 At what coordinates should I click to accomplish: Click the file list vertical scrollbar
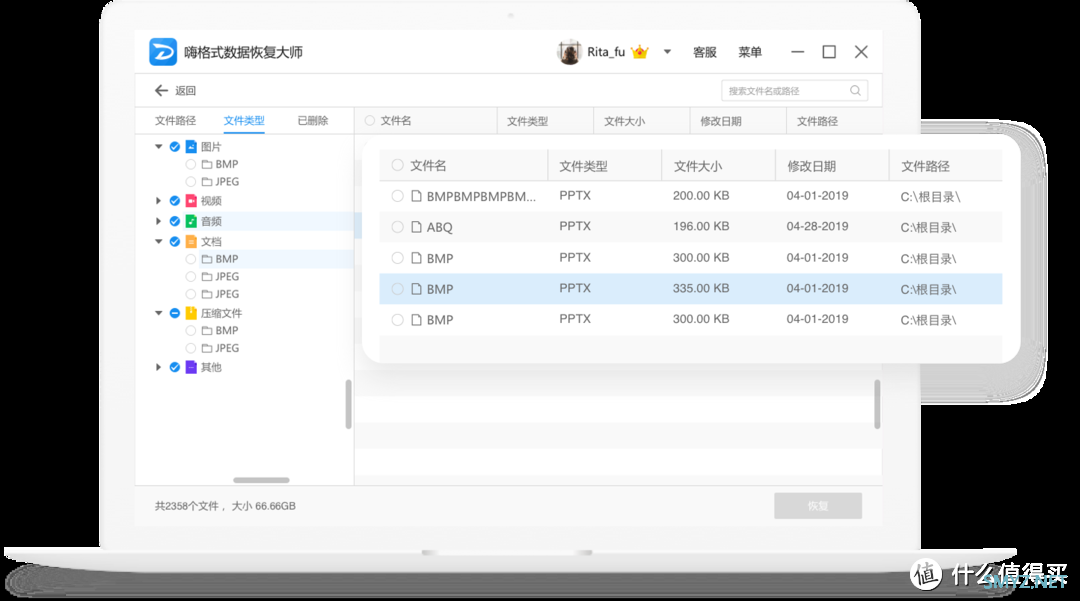point(877,404)
